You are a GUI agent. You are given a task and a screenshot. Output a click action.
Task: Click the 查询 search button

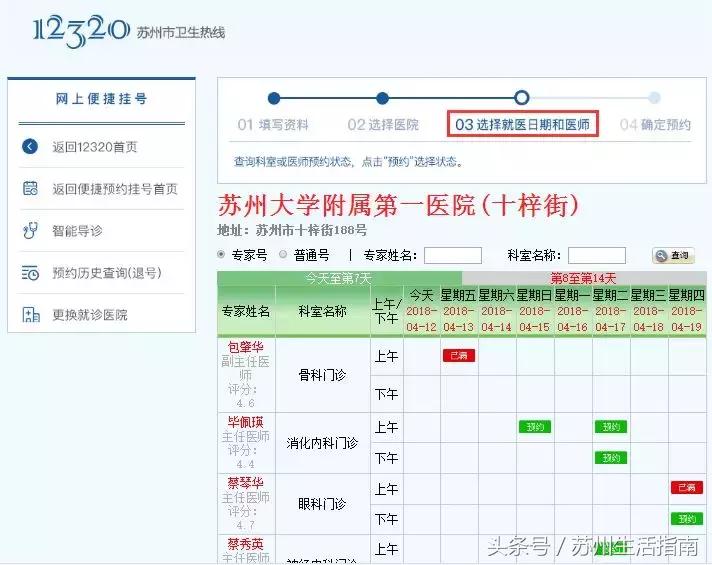(673, 256)
